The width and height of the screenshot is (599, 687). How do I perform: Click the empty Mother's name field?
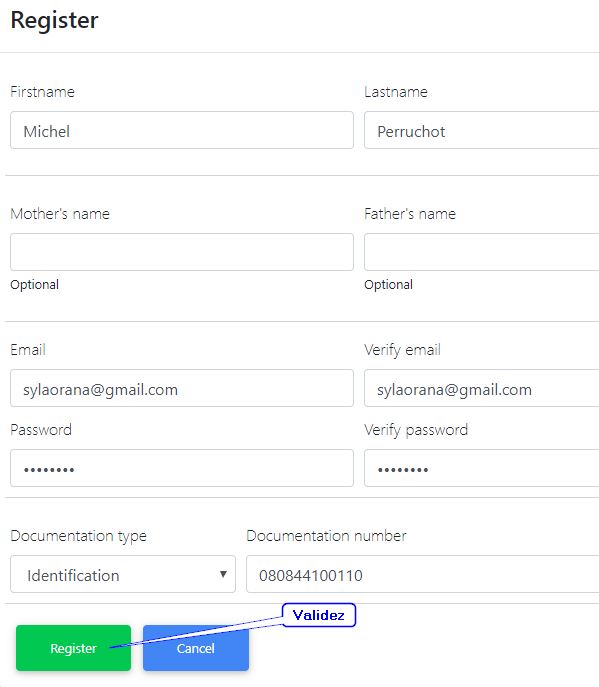tap(182, 252)
